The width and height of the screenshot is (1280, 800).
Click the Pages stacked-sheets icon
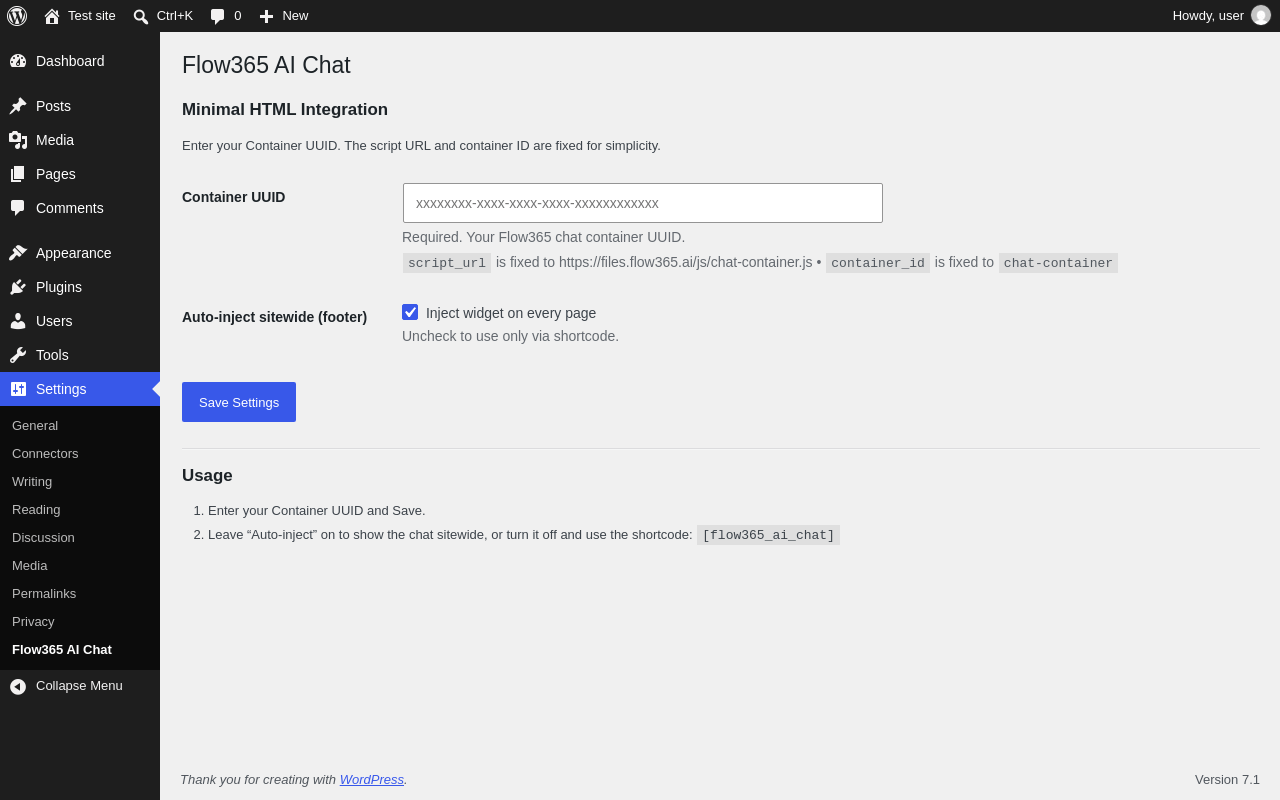18,174
